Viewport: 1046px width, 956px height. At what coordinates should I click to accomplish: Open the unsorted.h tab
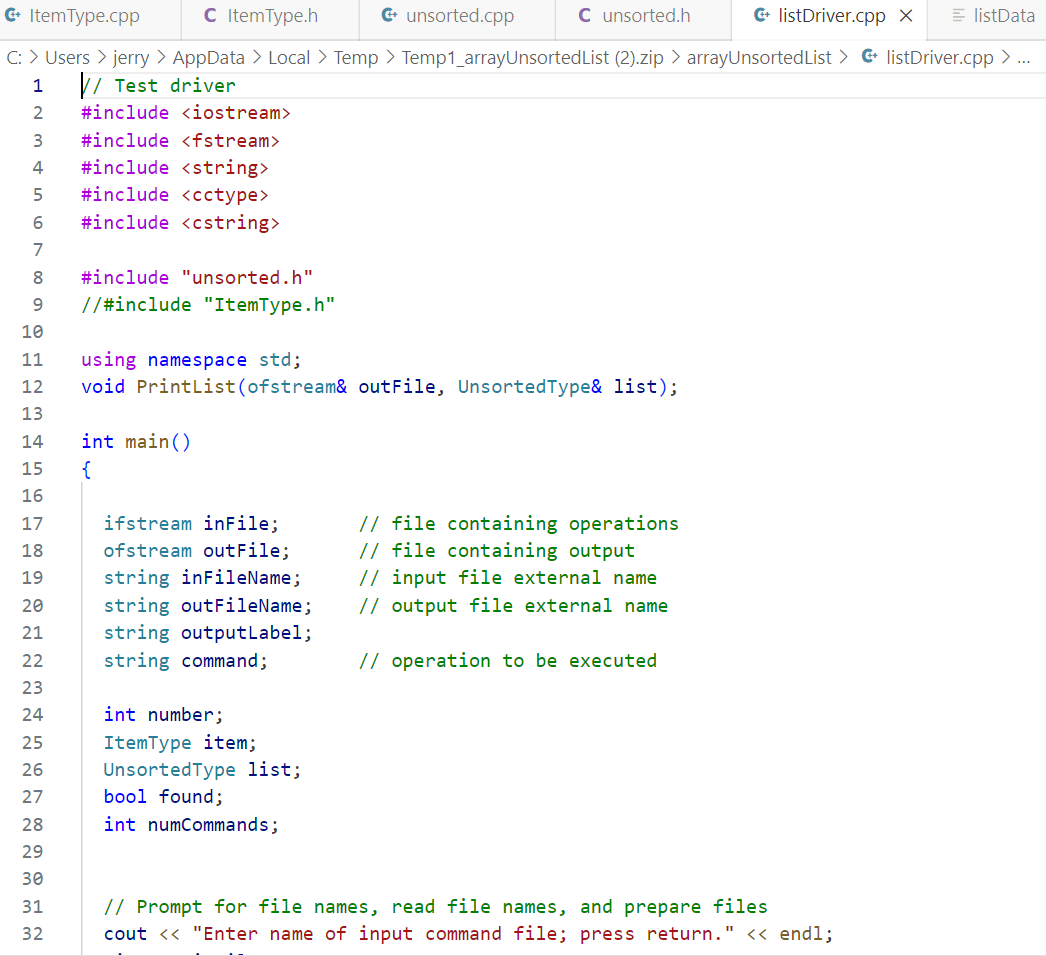645,16
